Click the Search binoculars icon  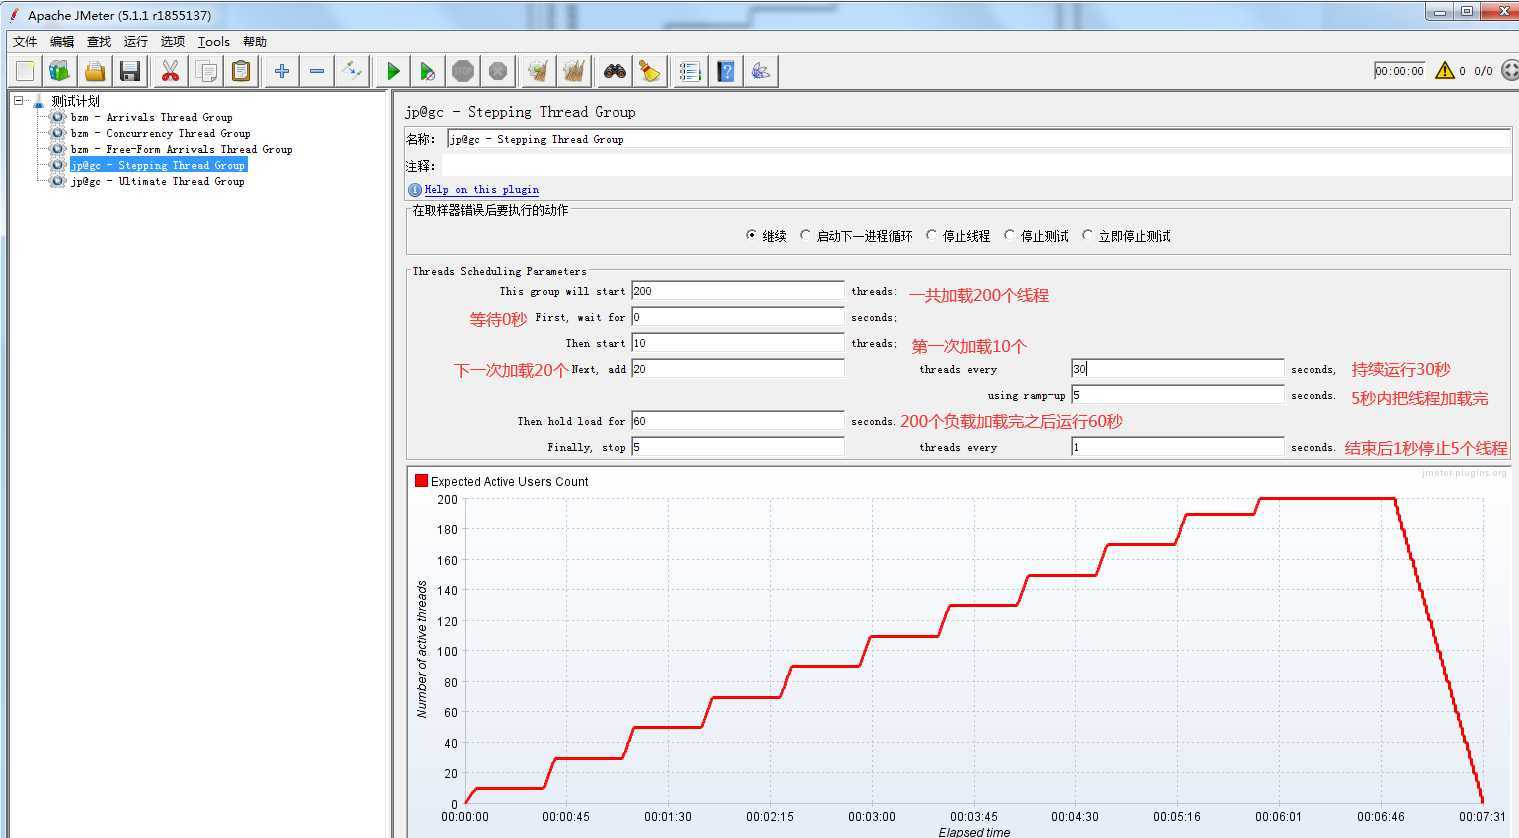click(x=615, y=71)
